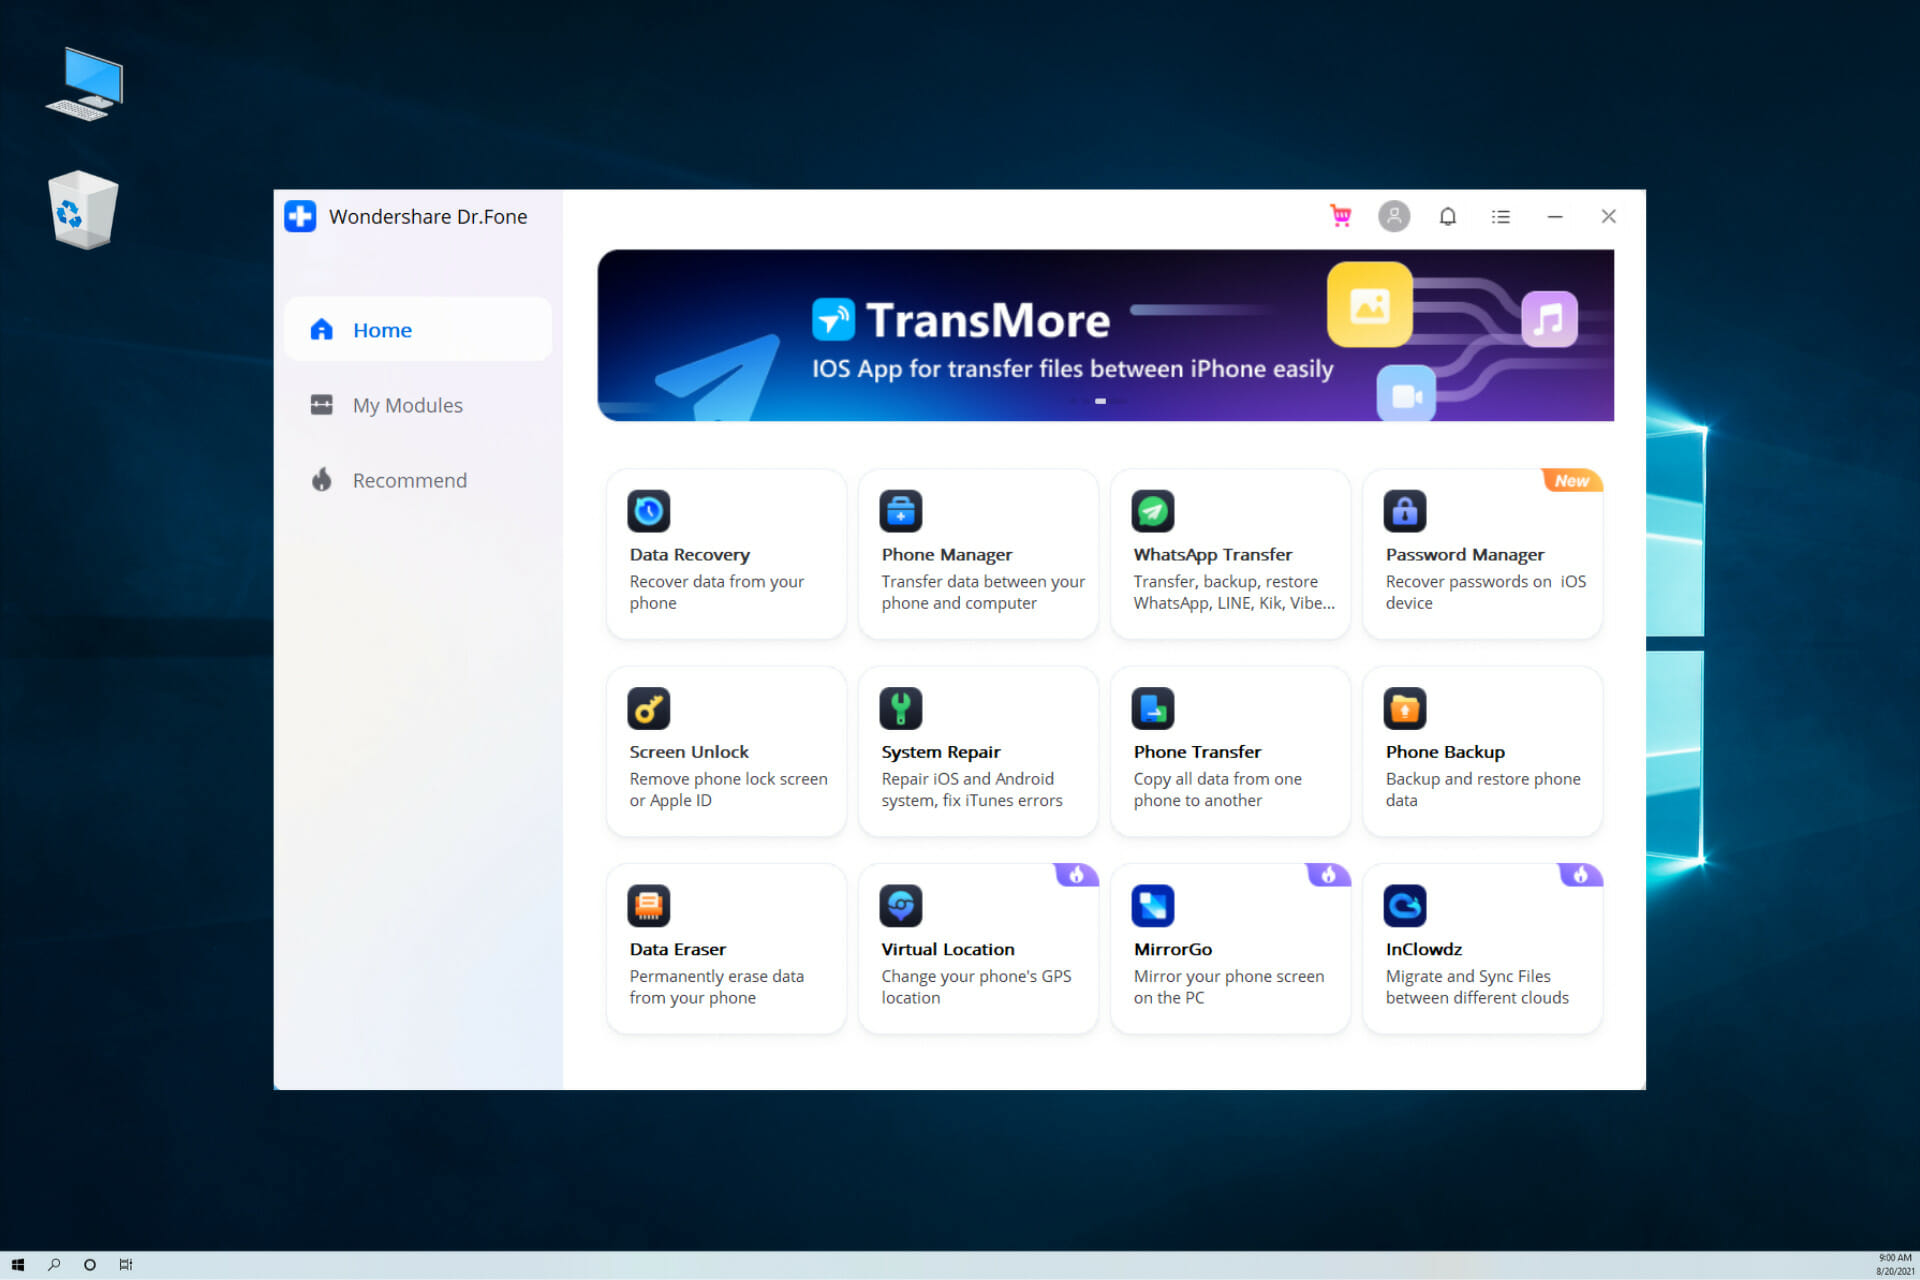The image size is (1920, 1280).
Task: Click the New badge on Password Manager
Action: 1572,481
